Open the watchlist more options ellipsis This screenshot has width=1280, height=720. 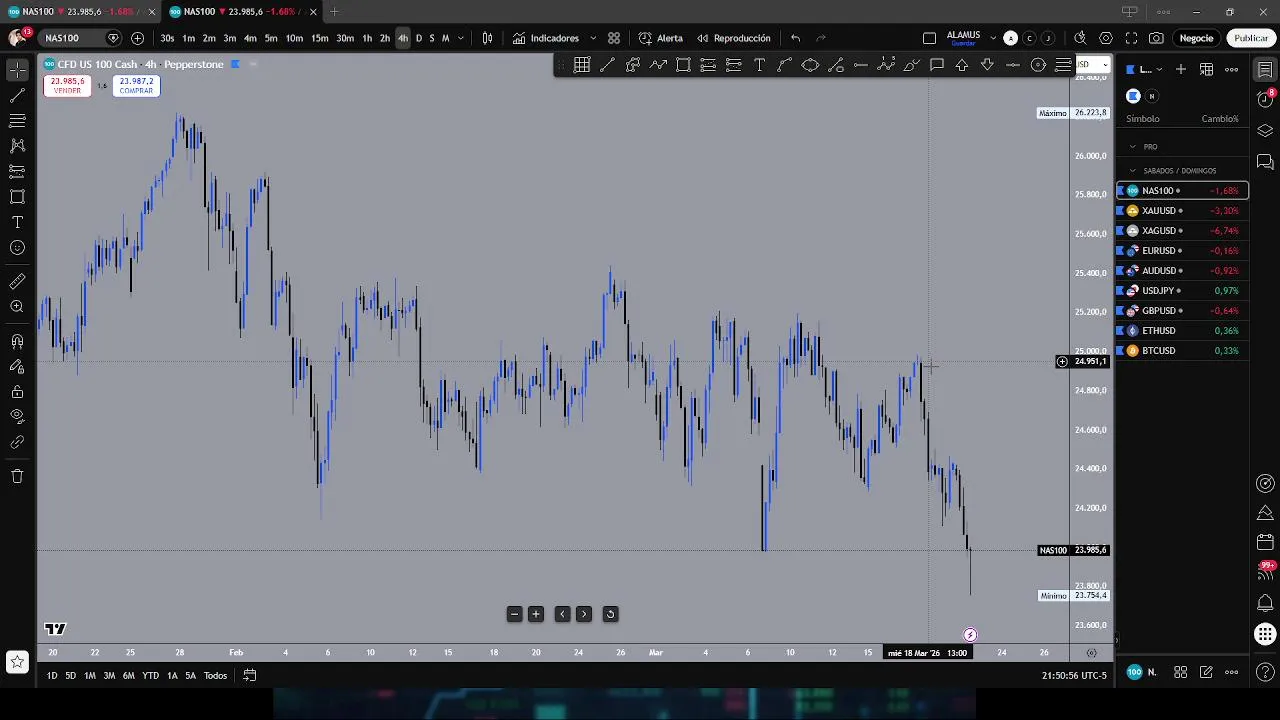point(1232,69)
